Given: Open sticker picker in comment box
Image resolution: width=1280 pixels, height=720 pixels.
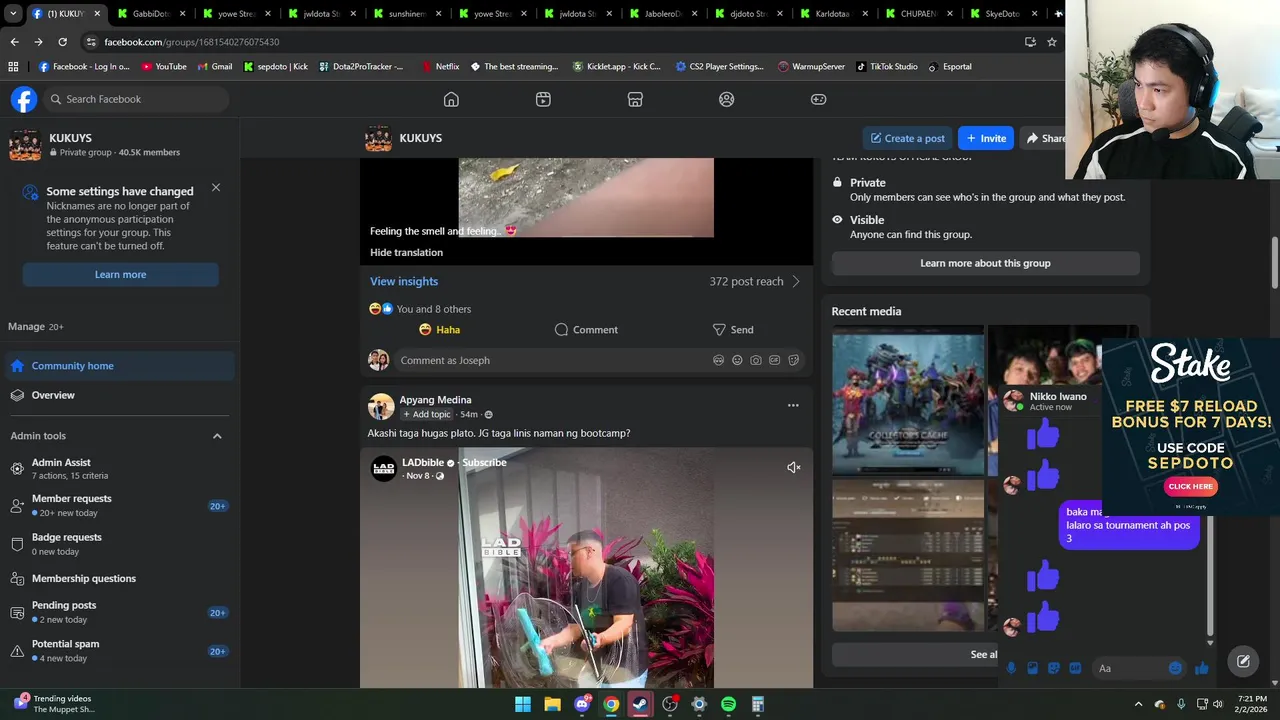Looking at the screenshot, I should click(793, 360).
